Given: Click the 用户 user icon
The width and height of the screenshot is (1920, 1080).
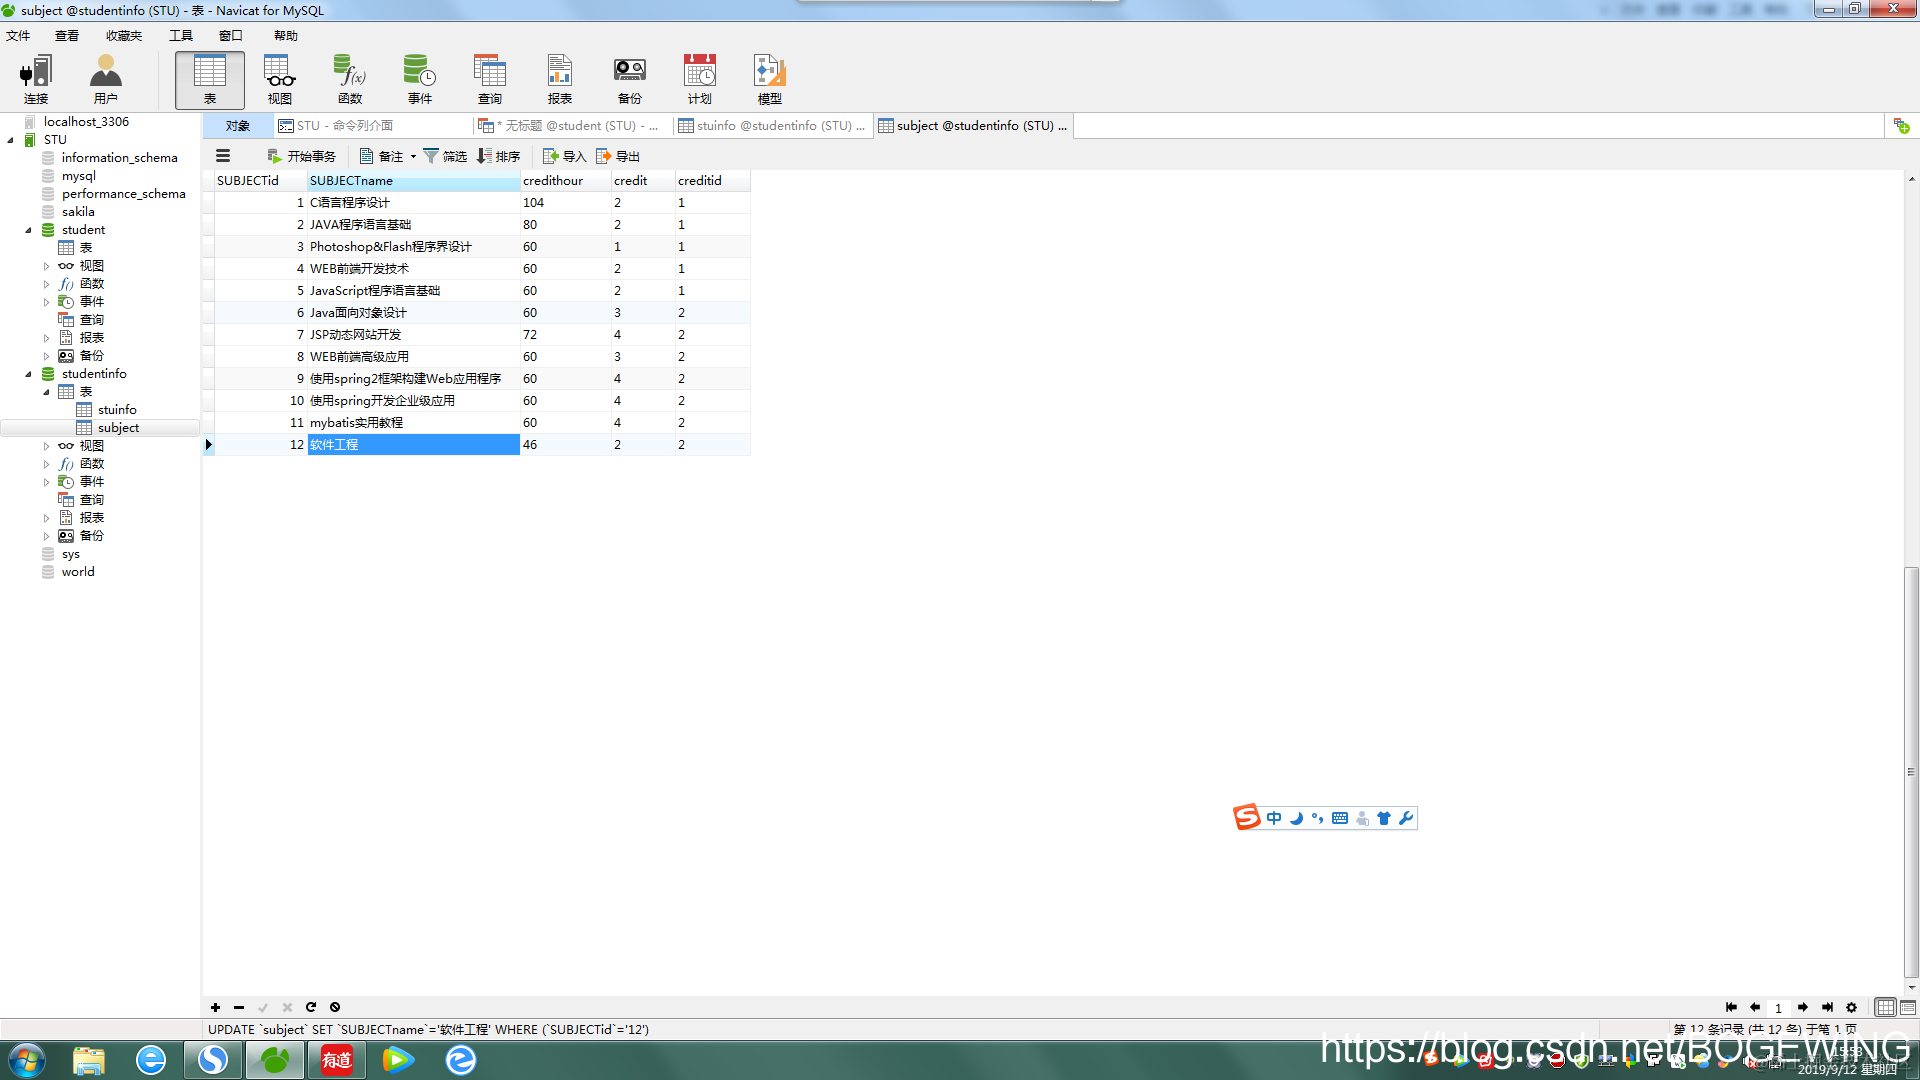Looking at the screenshot, I should (105, 79).
